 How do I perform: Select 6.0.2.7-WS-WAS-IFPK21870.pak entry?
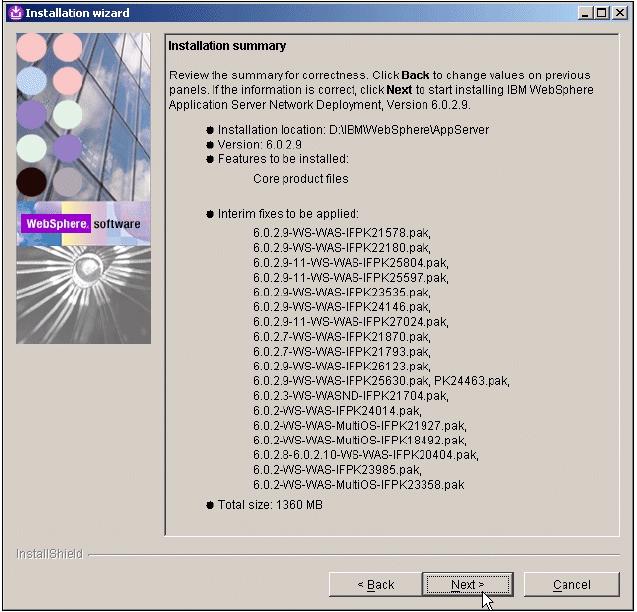(x=342, y=336)
